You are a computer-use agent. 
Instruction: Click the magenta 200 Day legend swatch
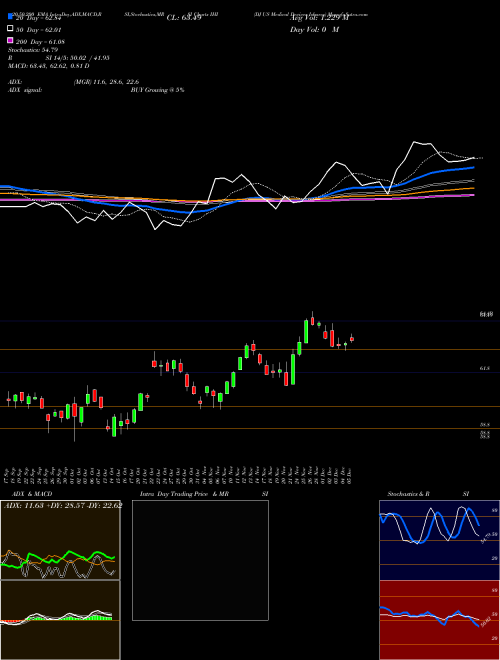(10, 40)
